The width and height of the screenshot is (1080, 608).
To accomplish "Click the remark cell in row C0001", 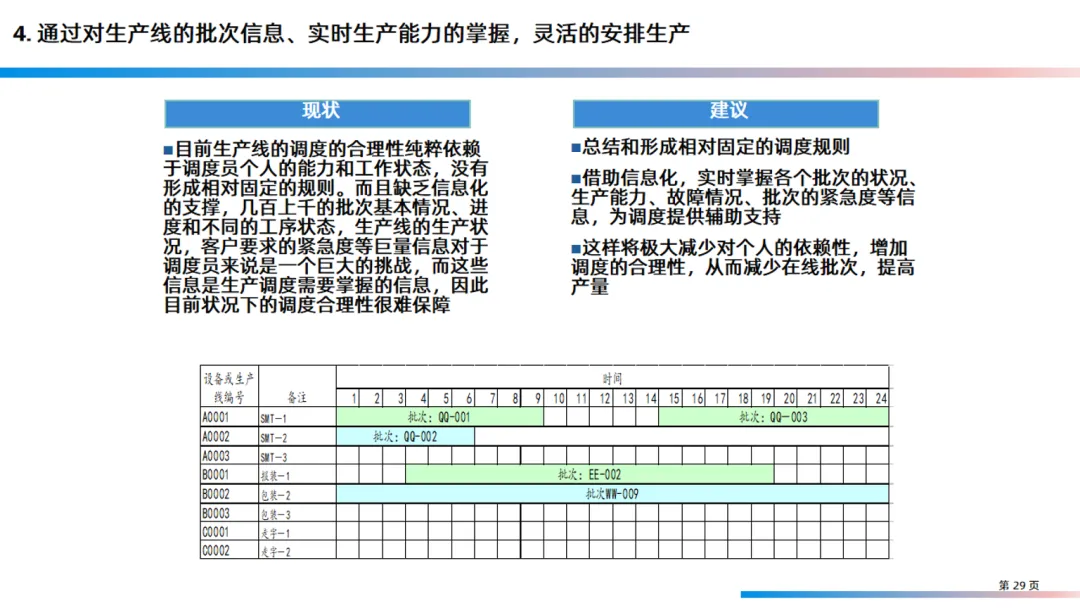I will pyautogui.click(x=297, y=532).
